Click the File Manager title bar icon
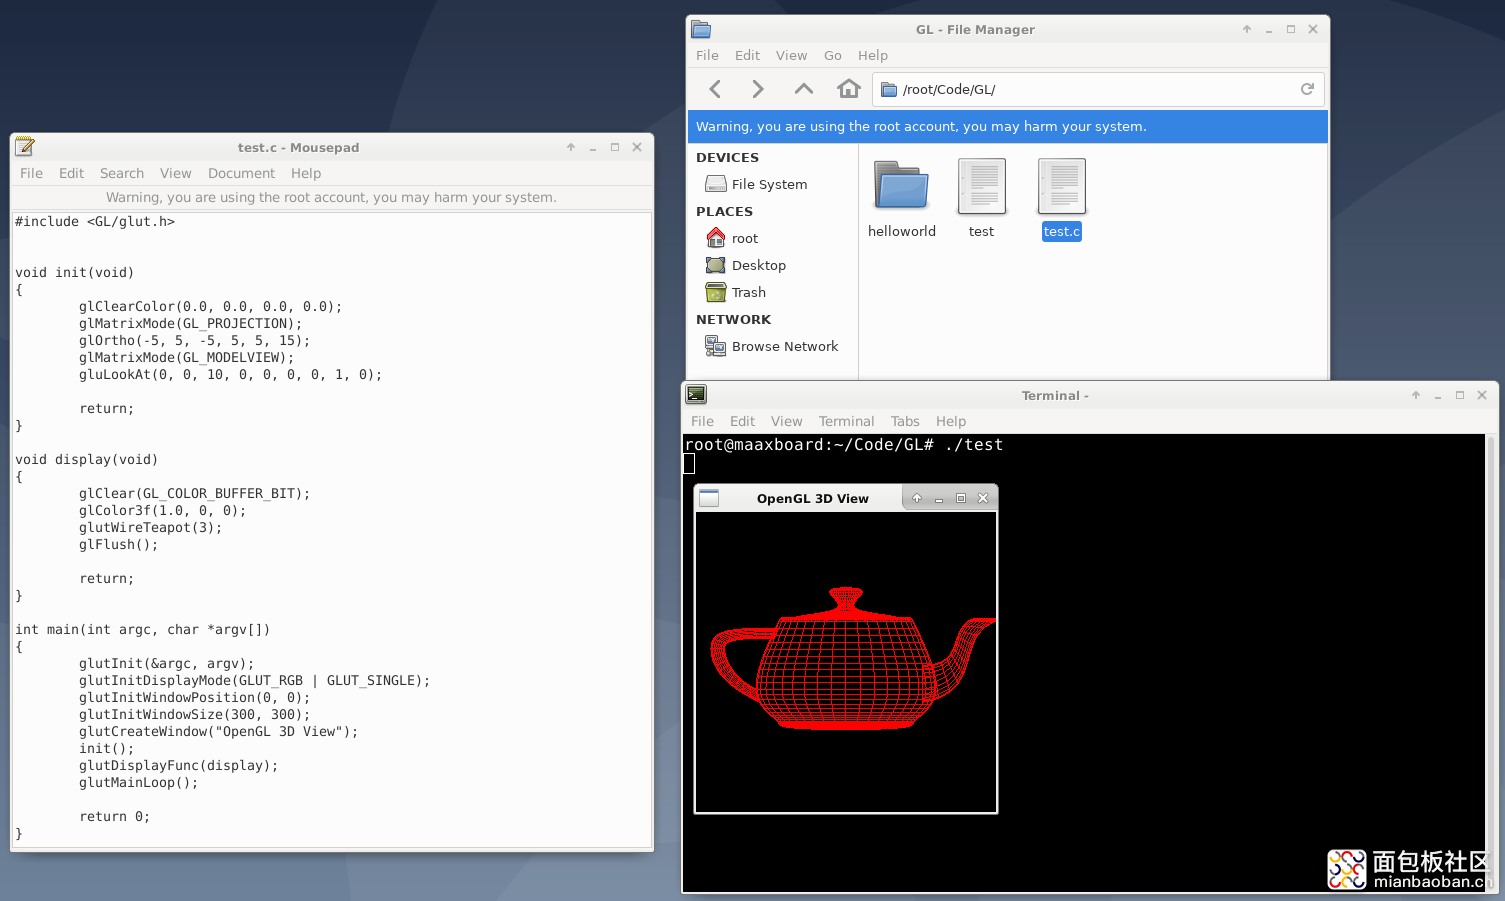Image resolution: width=1505 pixels, height=901 pixels. coord(701,29)
